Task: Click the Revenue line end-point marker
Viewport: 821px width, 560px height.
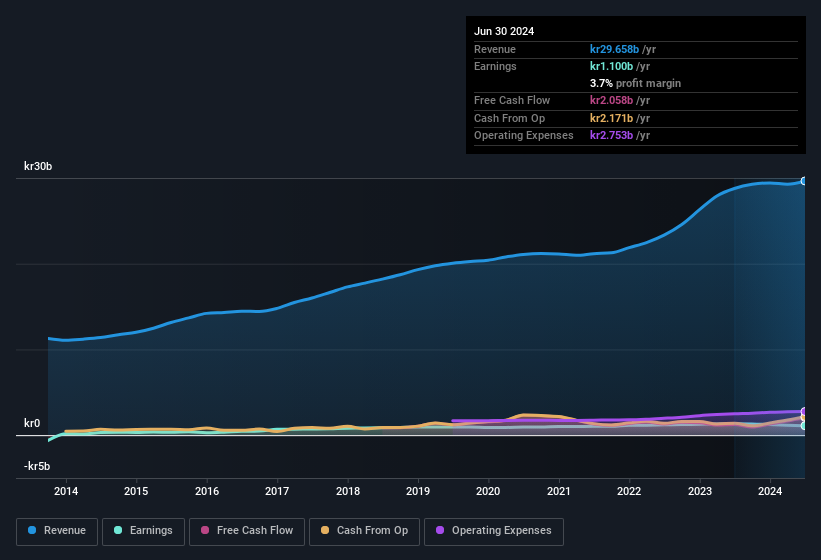Action: (804, 181)
